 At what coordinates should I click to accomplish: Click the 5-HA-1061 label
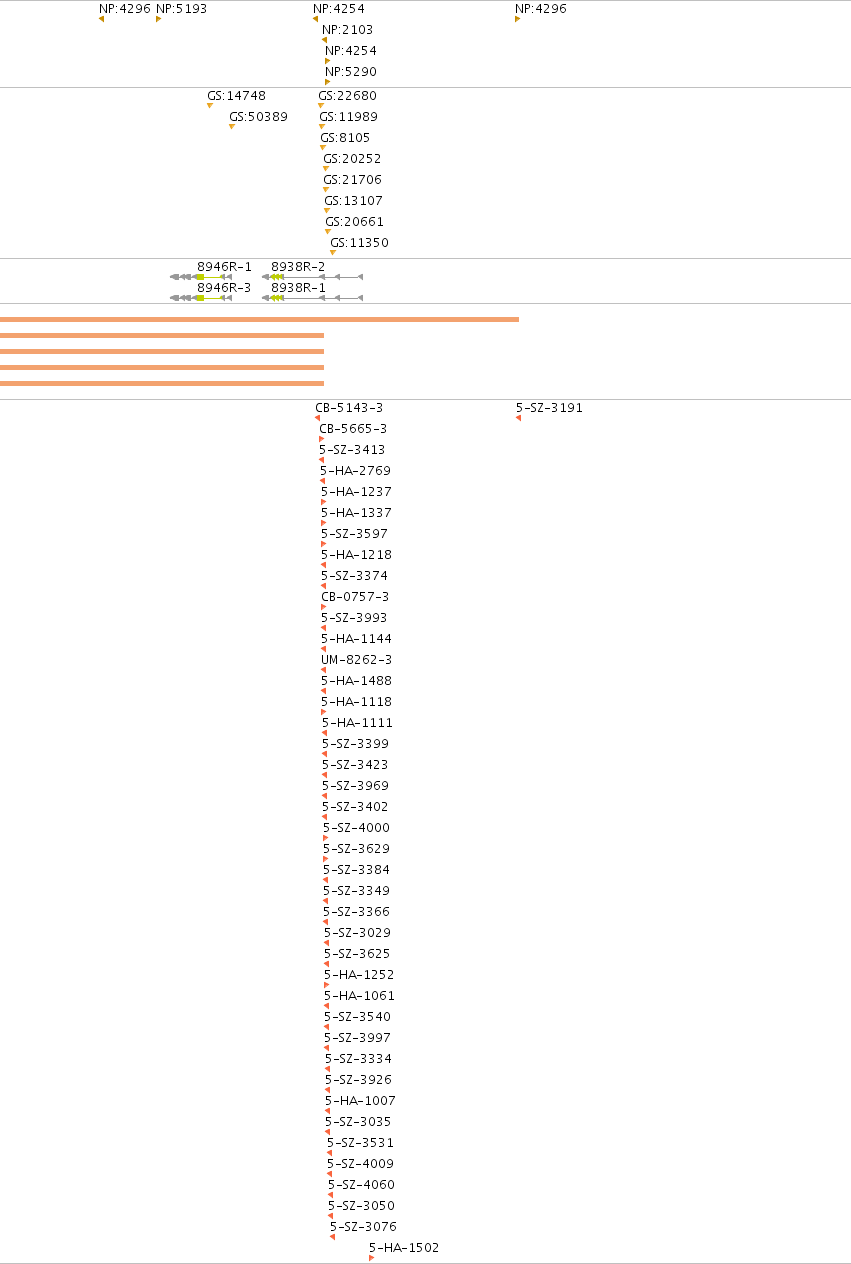[x=360, y=995]
